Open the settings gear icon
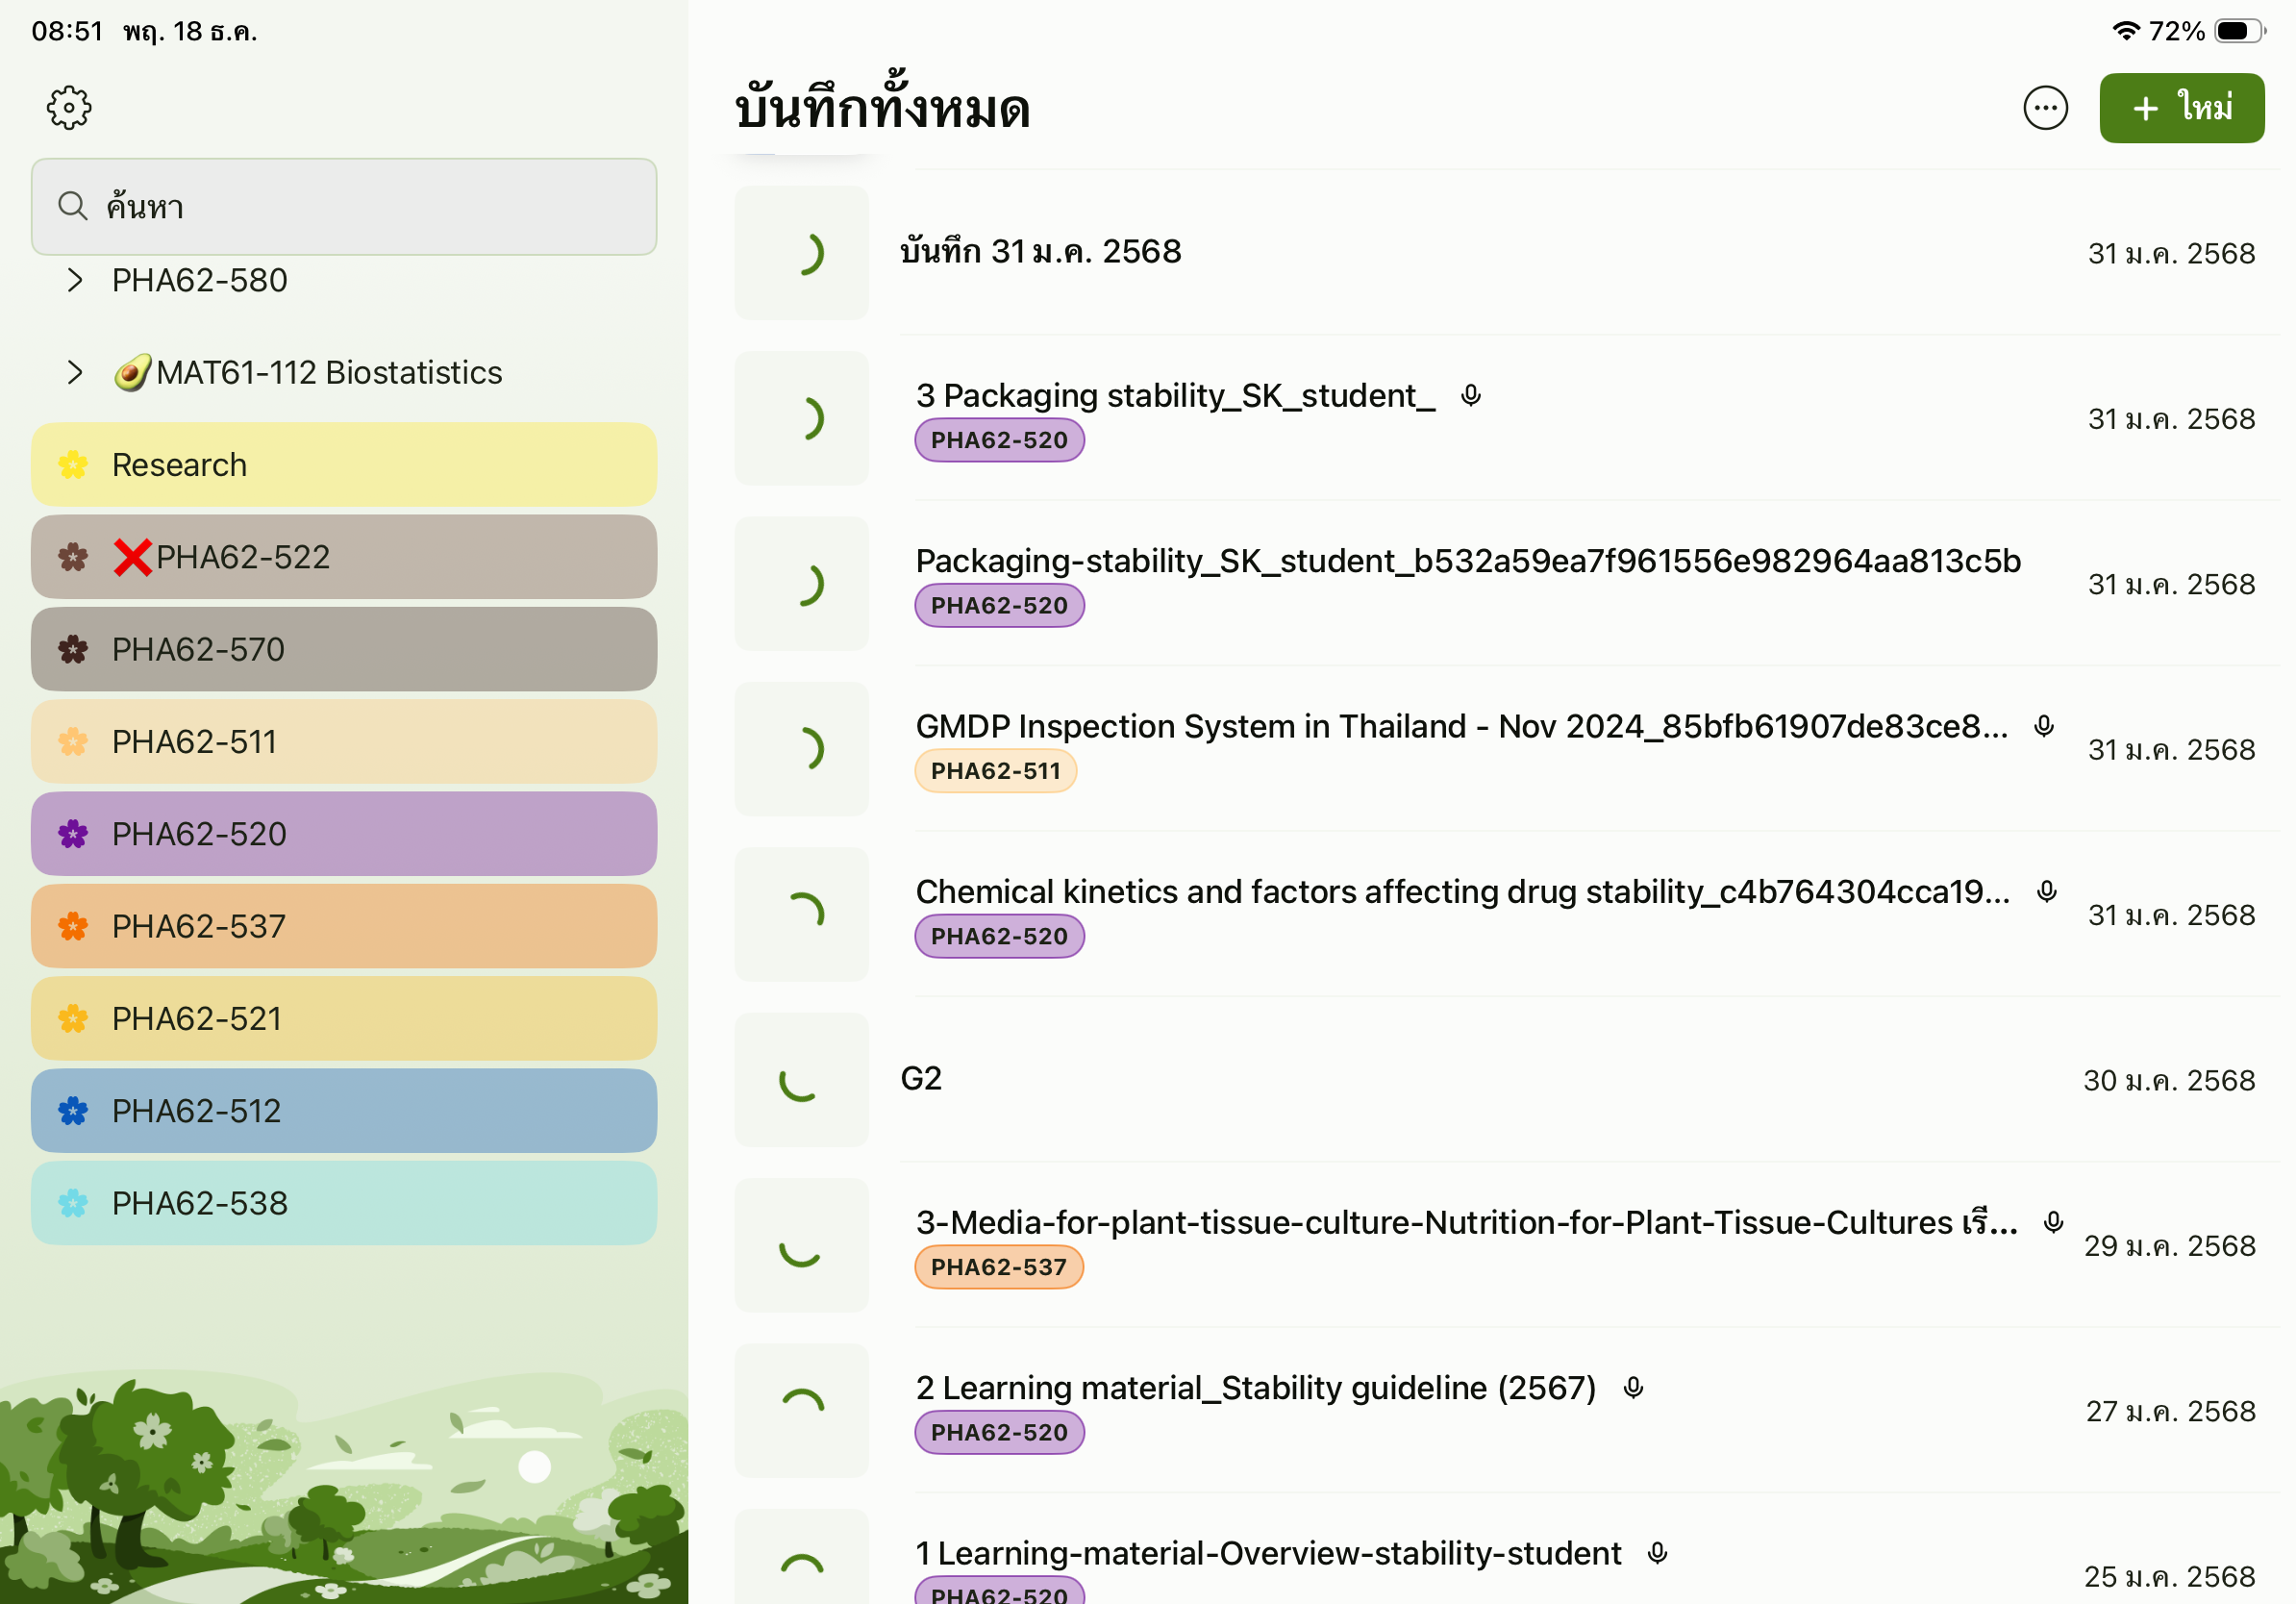Screen dimensions: 2296x1604 (69, 107)
